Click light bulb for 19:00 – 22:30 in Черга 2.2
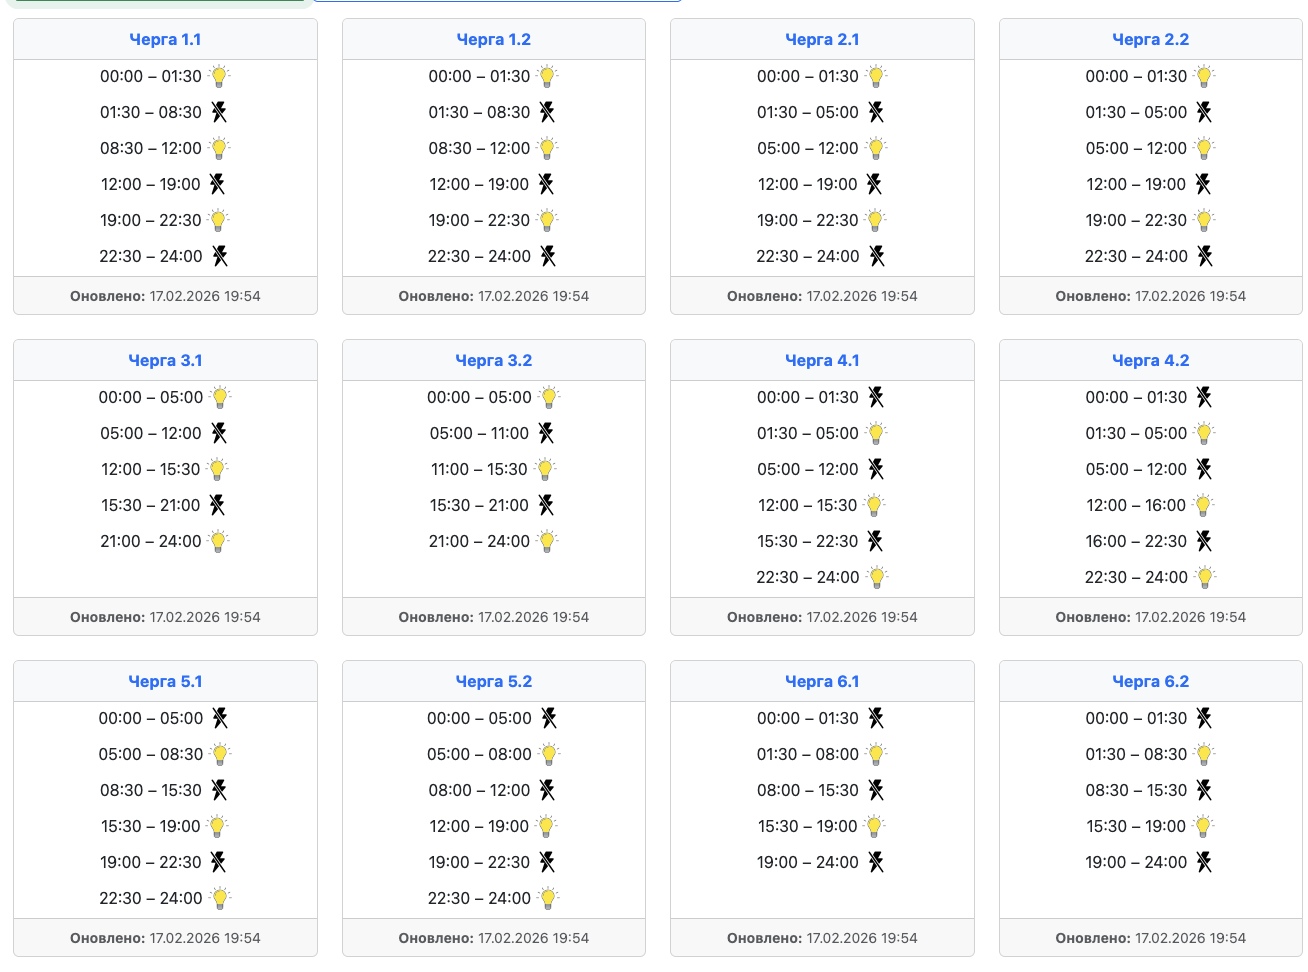The width and height of the screenshot is (1308, 972). [1204, 220]
